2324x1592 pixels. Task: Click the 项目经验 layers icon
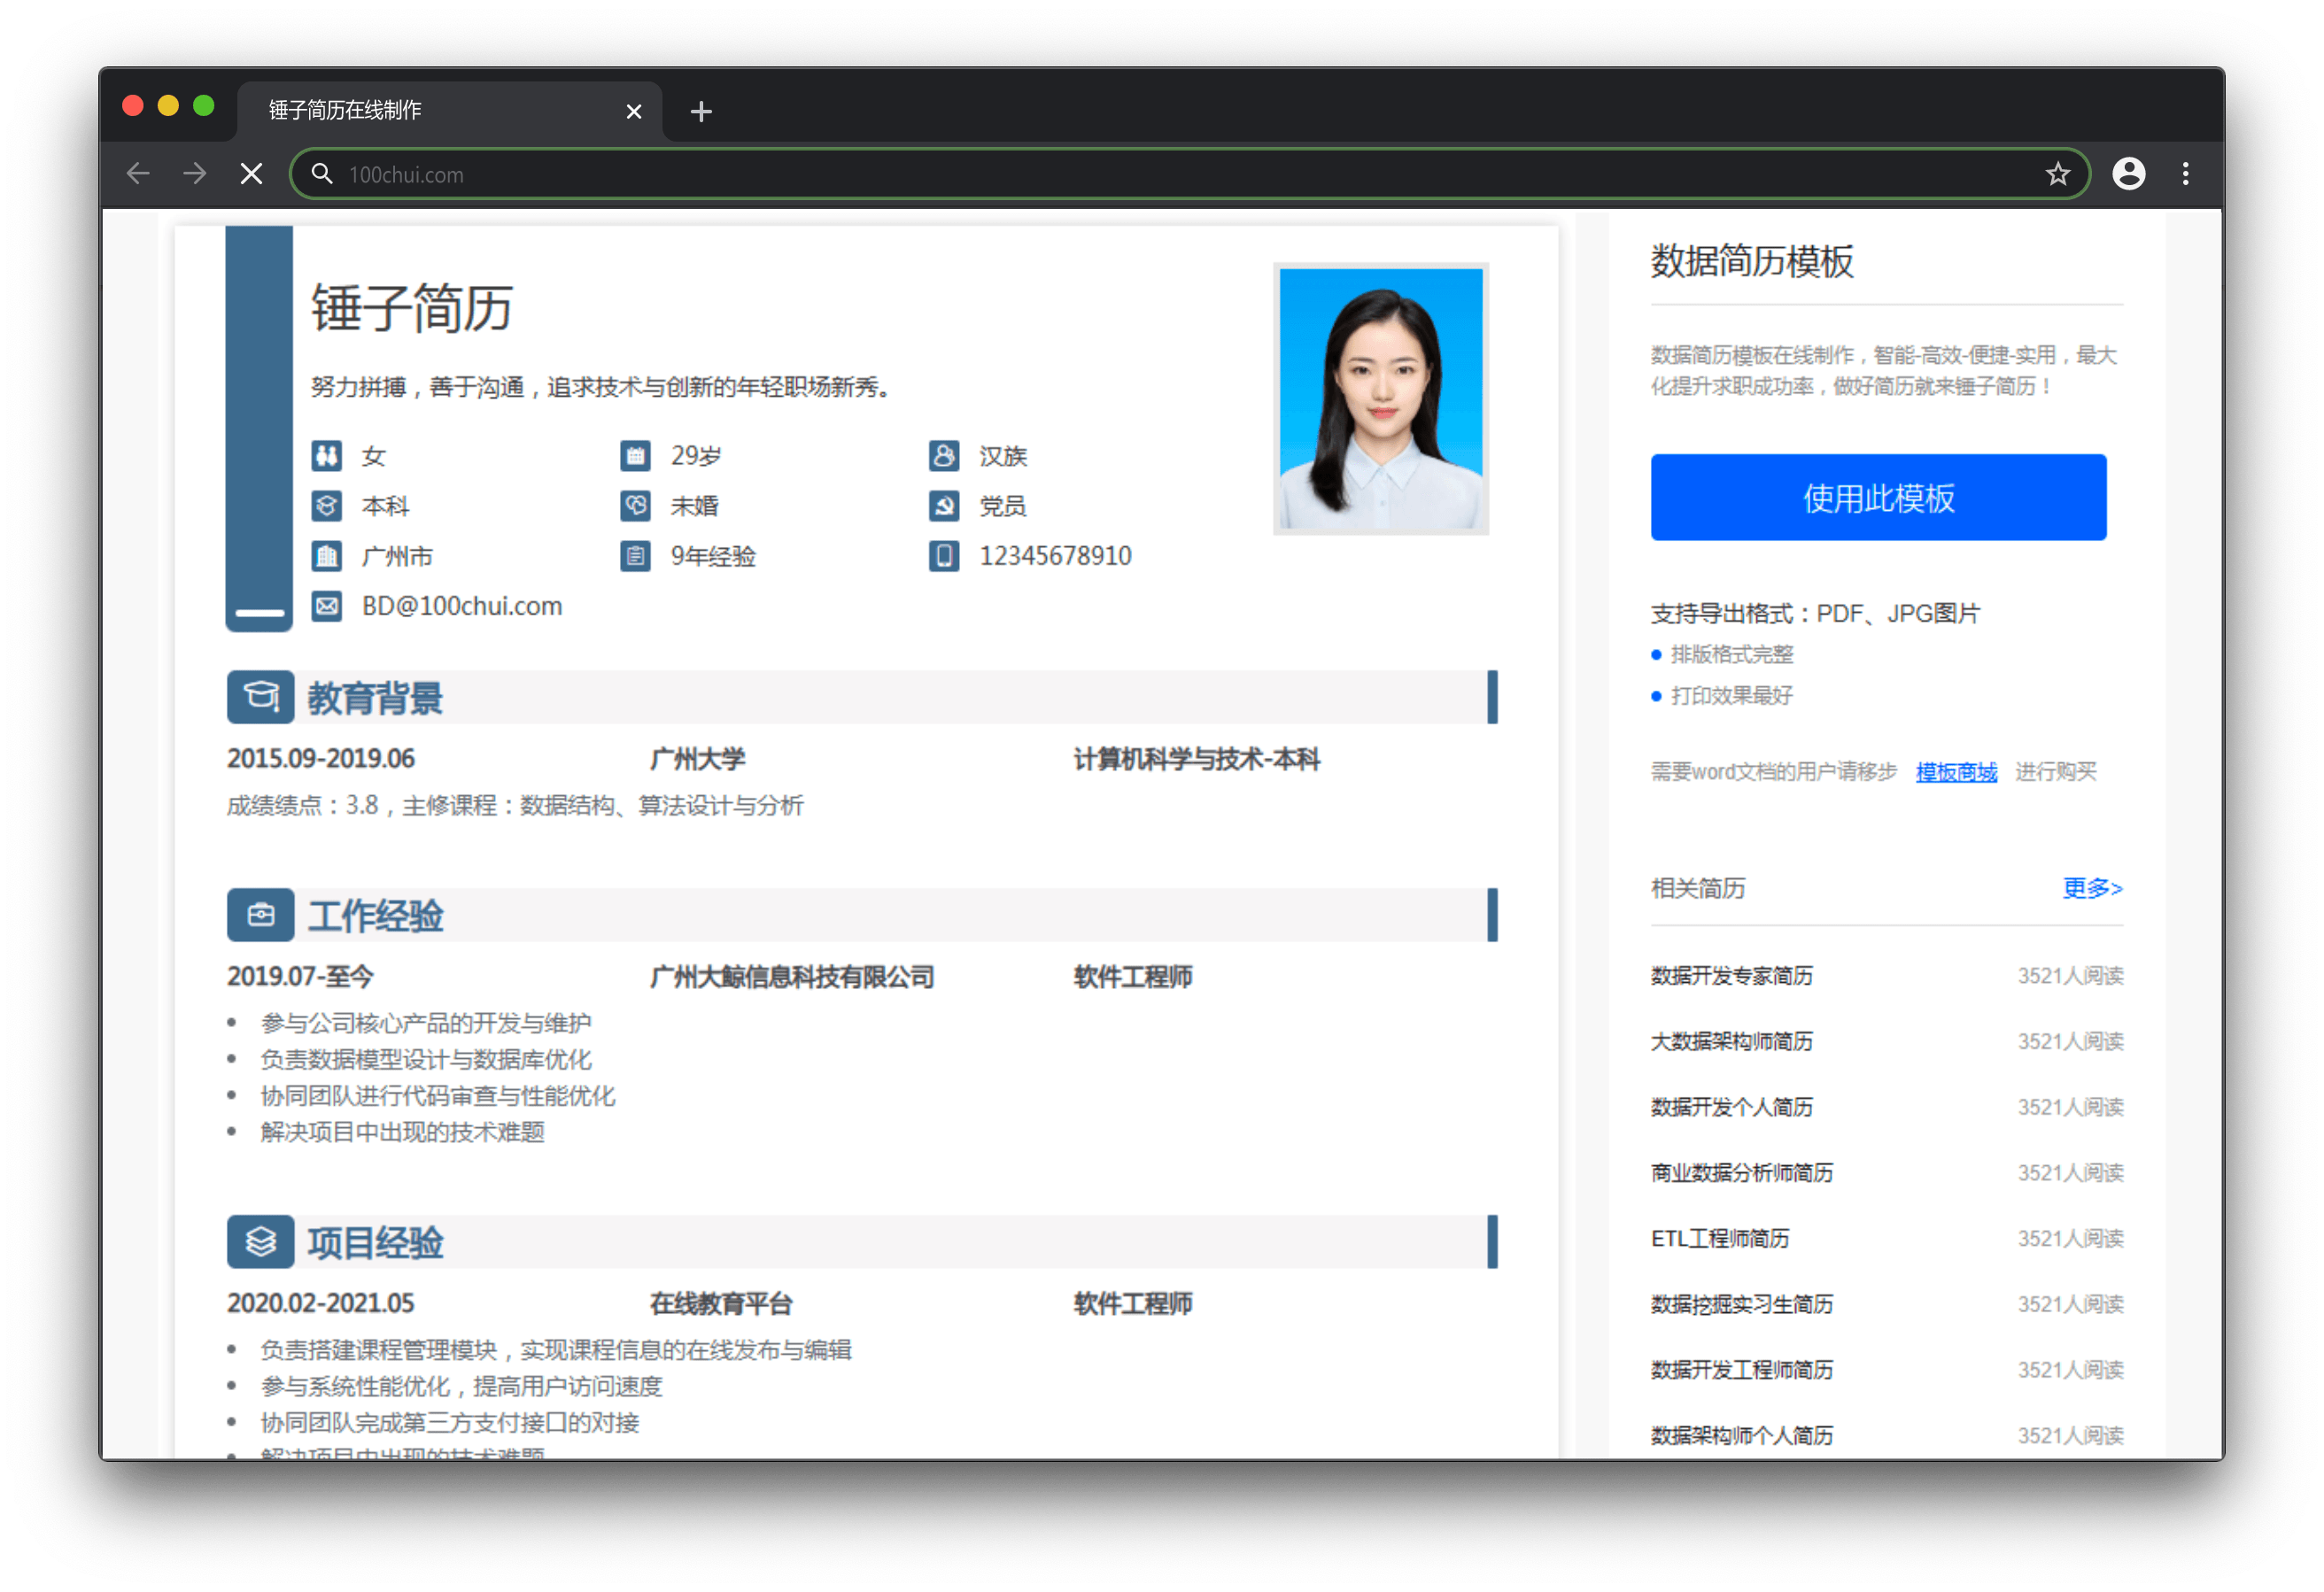click(260, 1242)
